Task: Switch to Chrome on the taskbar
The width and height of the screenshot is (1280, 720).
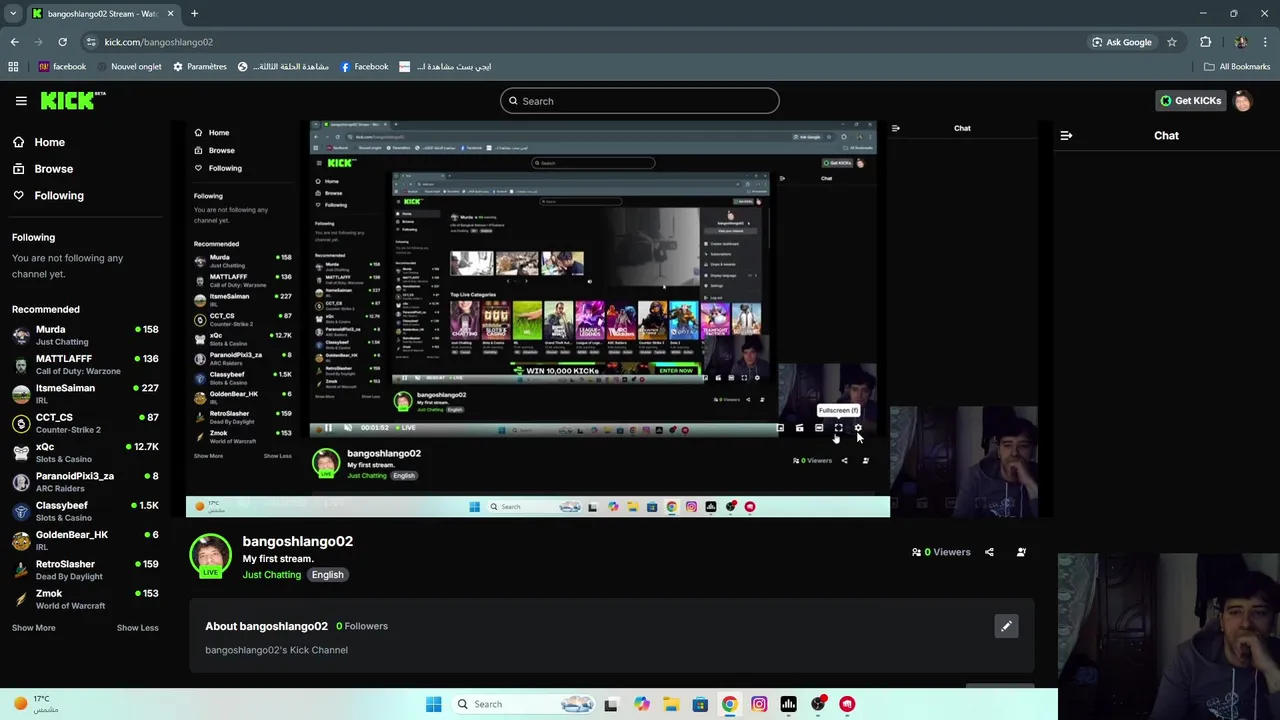Action: tap(730, 704)
